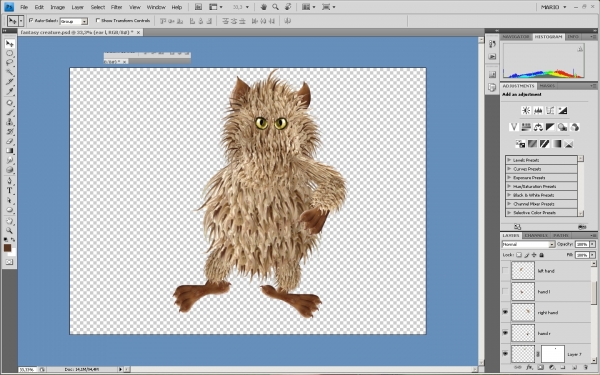This screenshot has width=600, height=375.
Task: Open the Image menu
Action: (57, 7)
